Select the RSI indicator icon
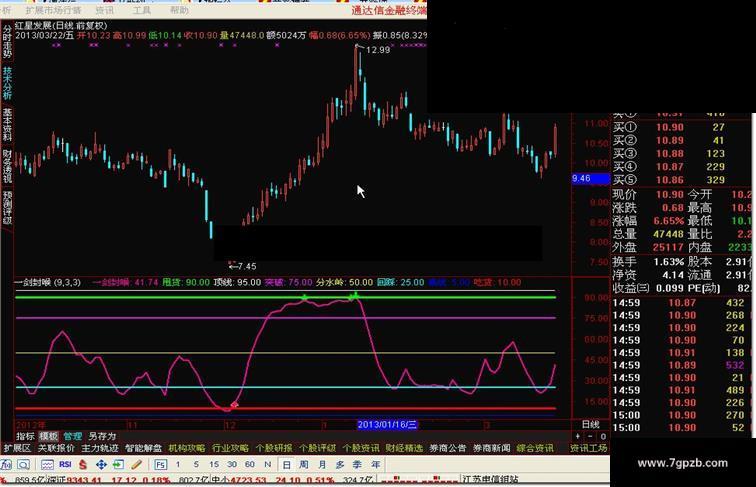756x487 pixels. tap(65, 464)
